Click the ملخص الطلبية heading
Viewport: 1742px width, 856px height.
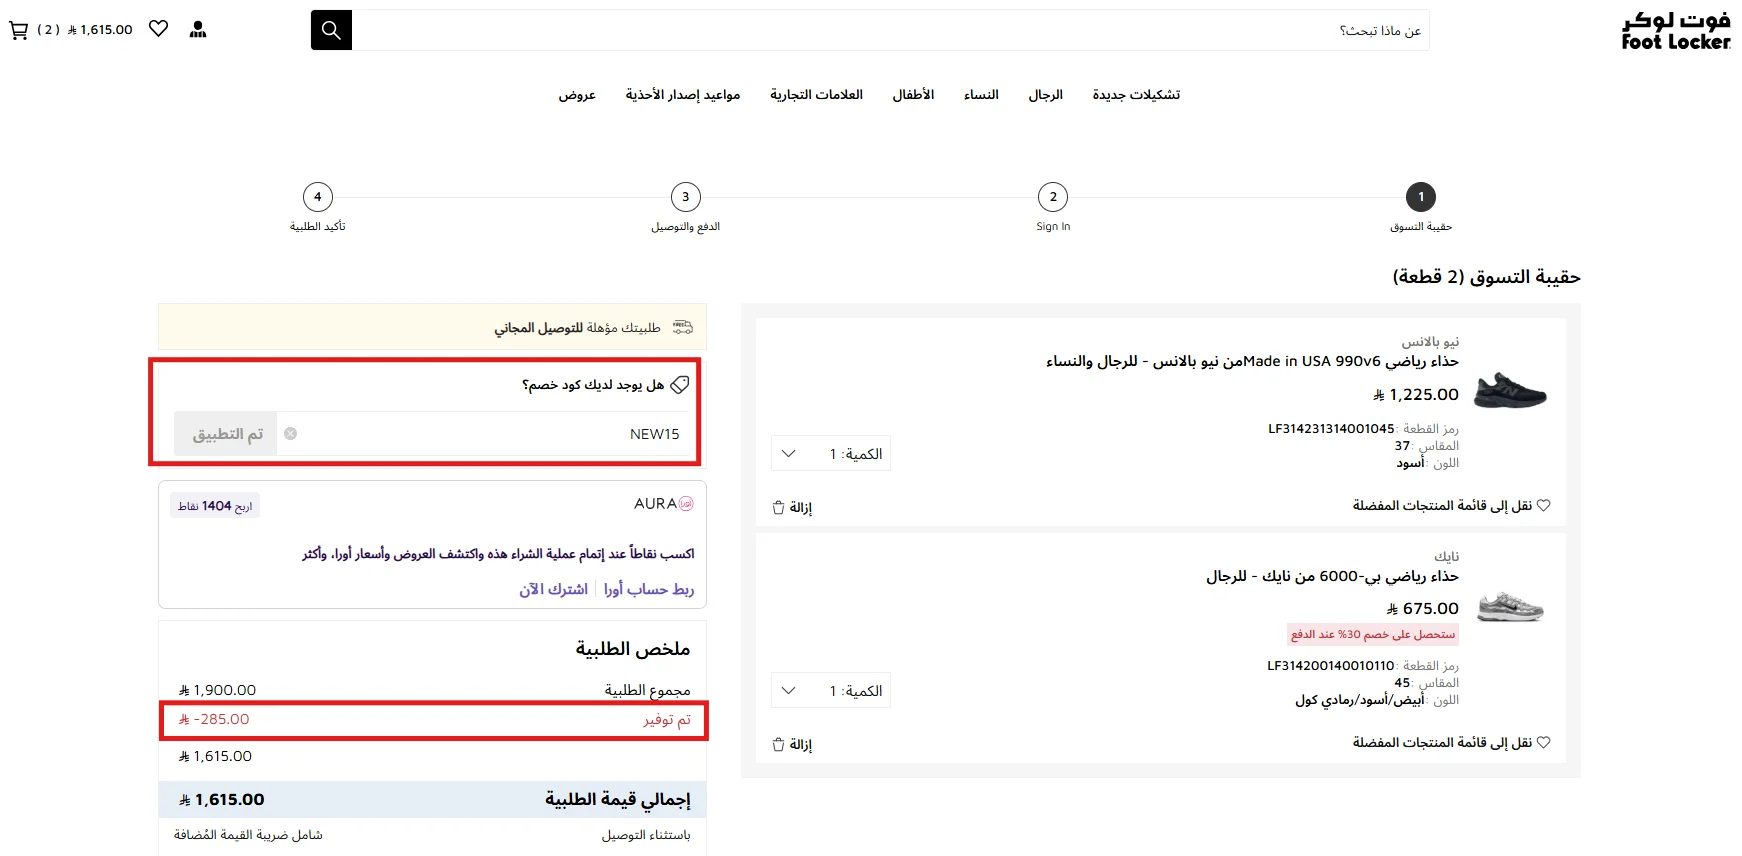tap(633, 649)
